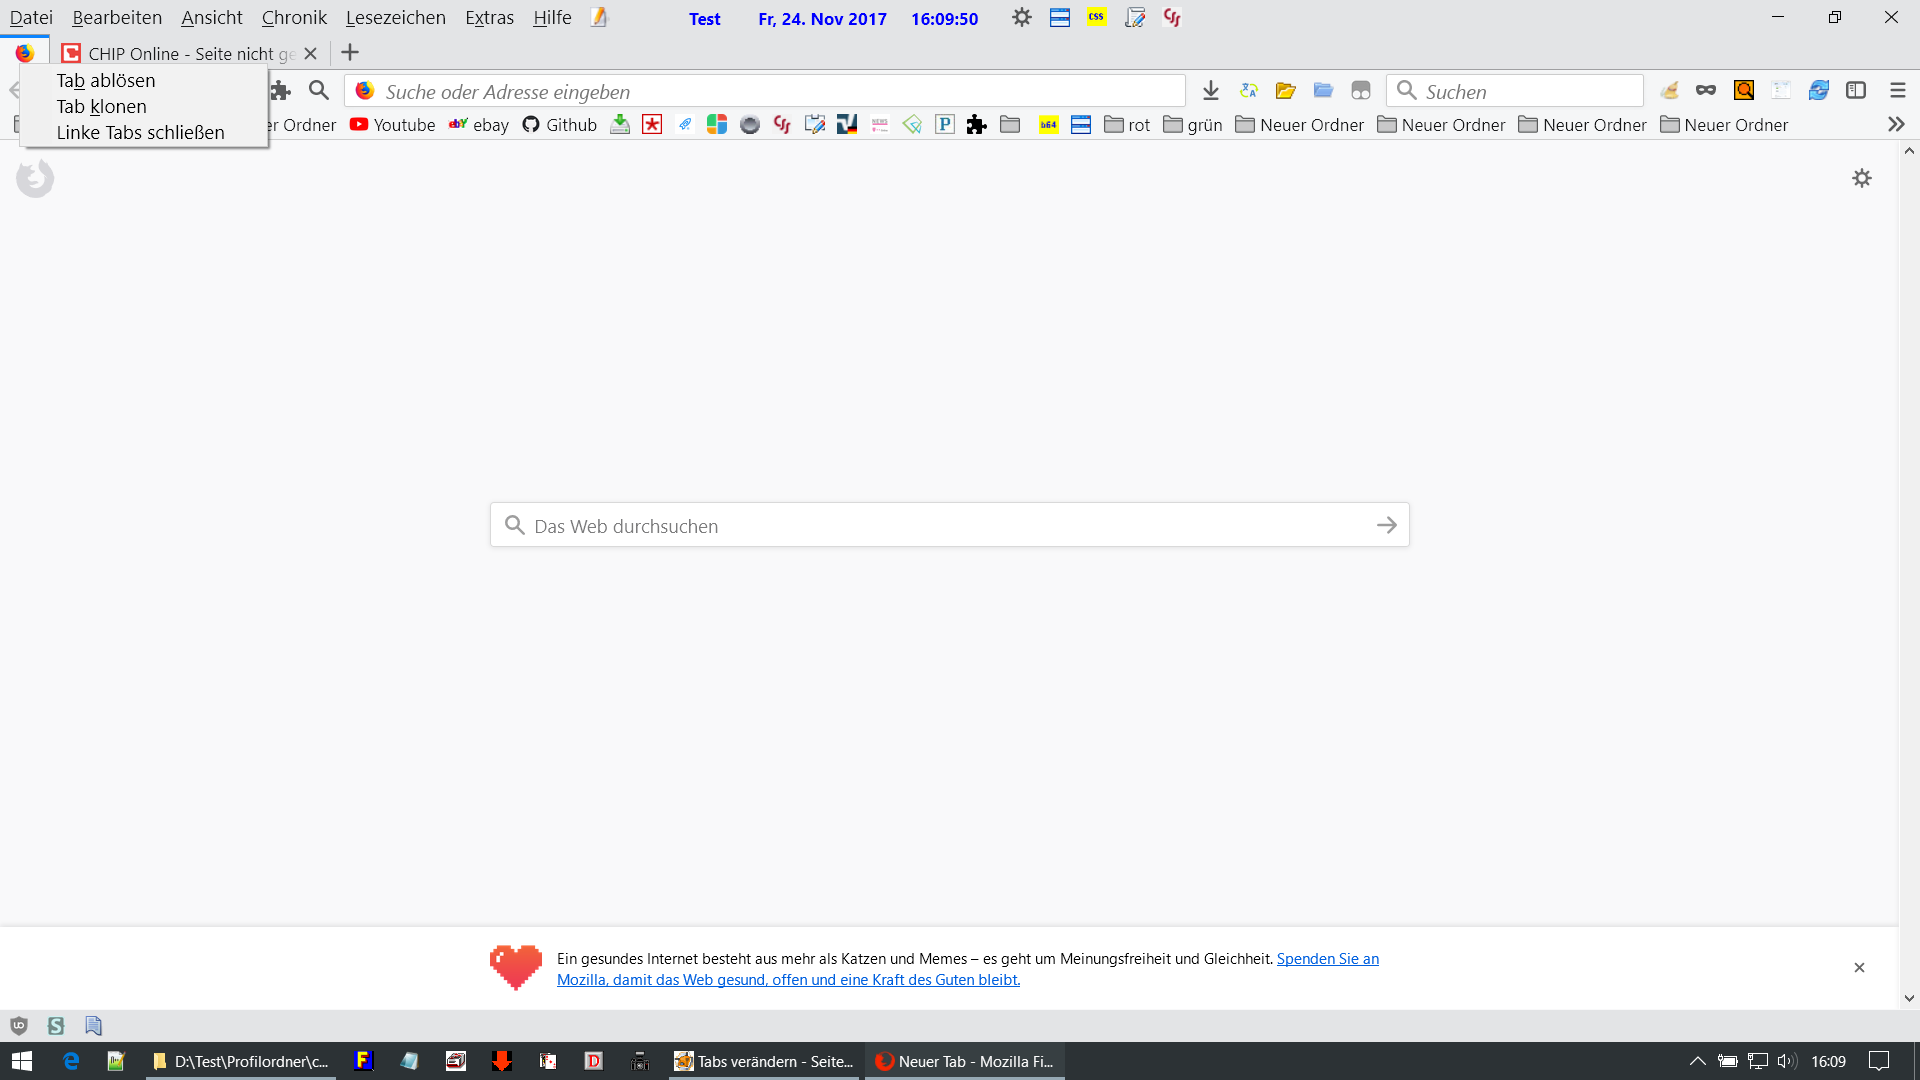
Task: Open the new tab plus button
Action: tap(350, 53)
